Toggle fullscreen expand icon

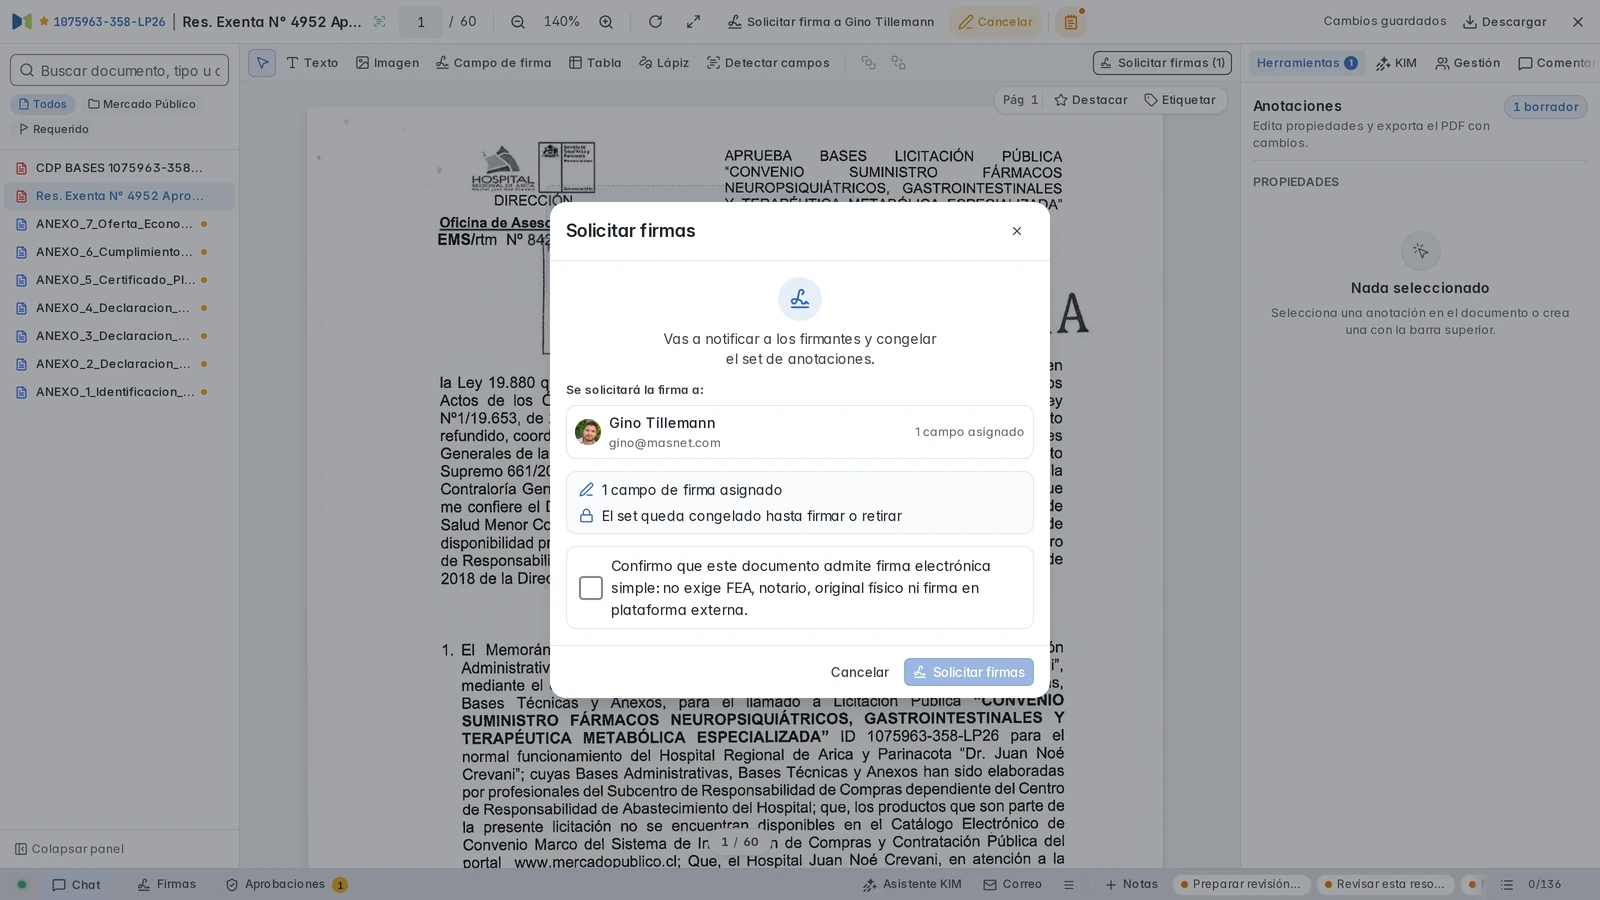(693, 22)
